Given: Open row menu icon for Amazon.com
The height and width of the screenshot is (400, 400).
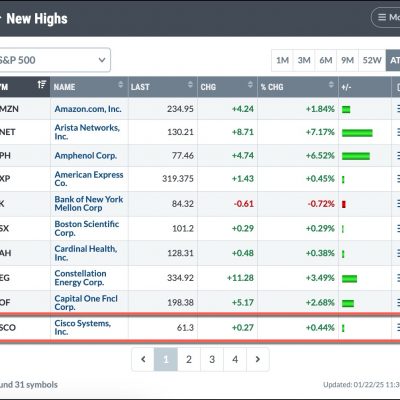Looking at the screenshot, I should pyautogui.click(x=398, y=109).
